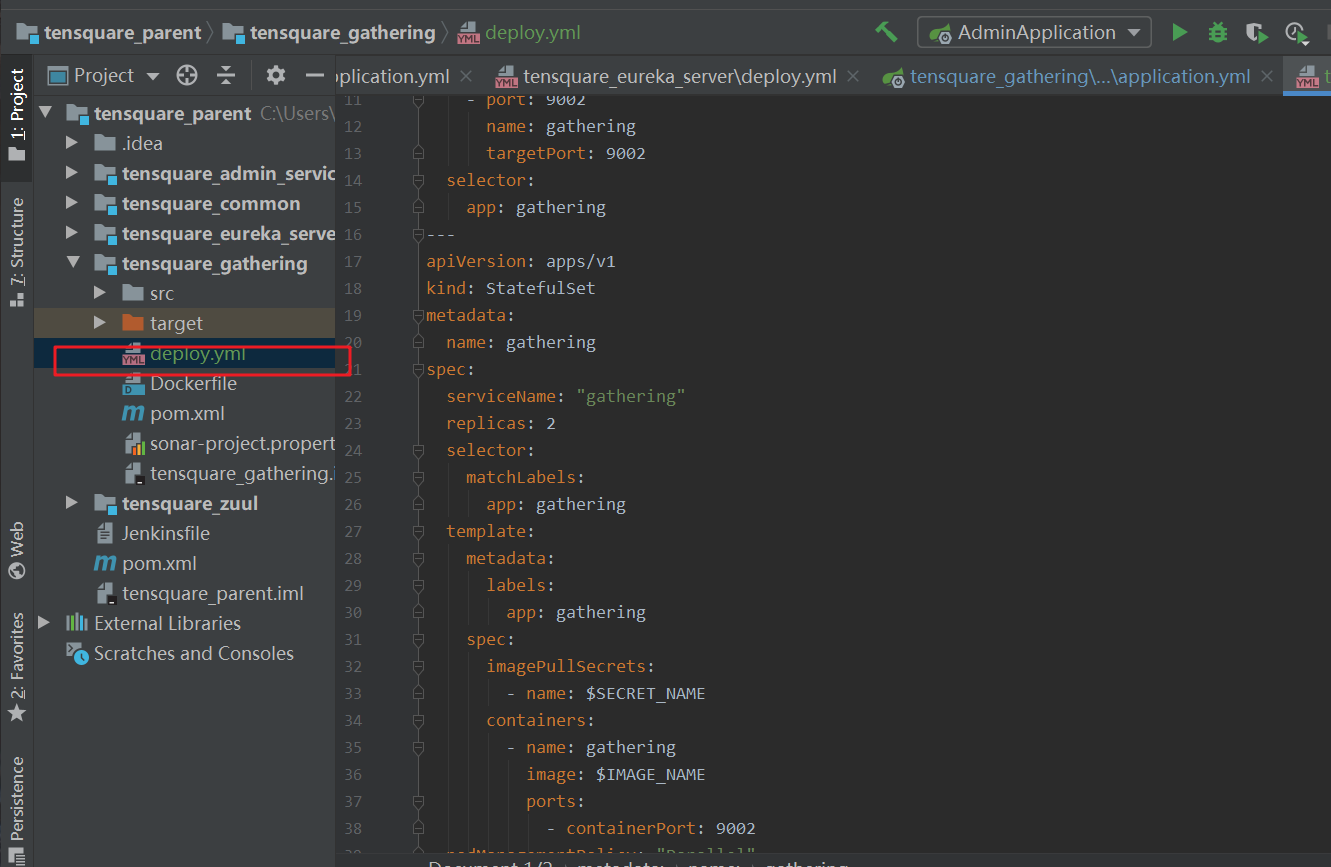
Task: Select the tensquare_common module row
Action: click(x=185, y=204)
